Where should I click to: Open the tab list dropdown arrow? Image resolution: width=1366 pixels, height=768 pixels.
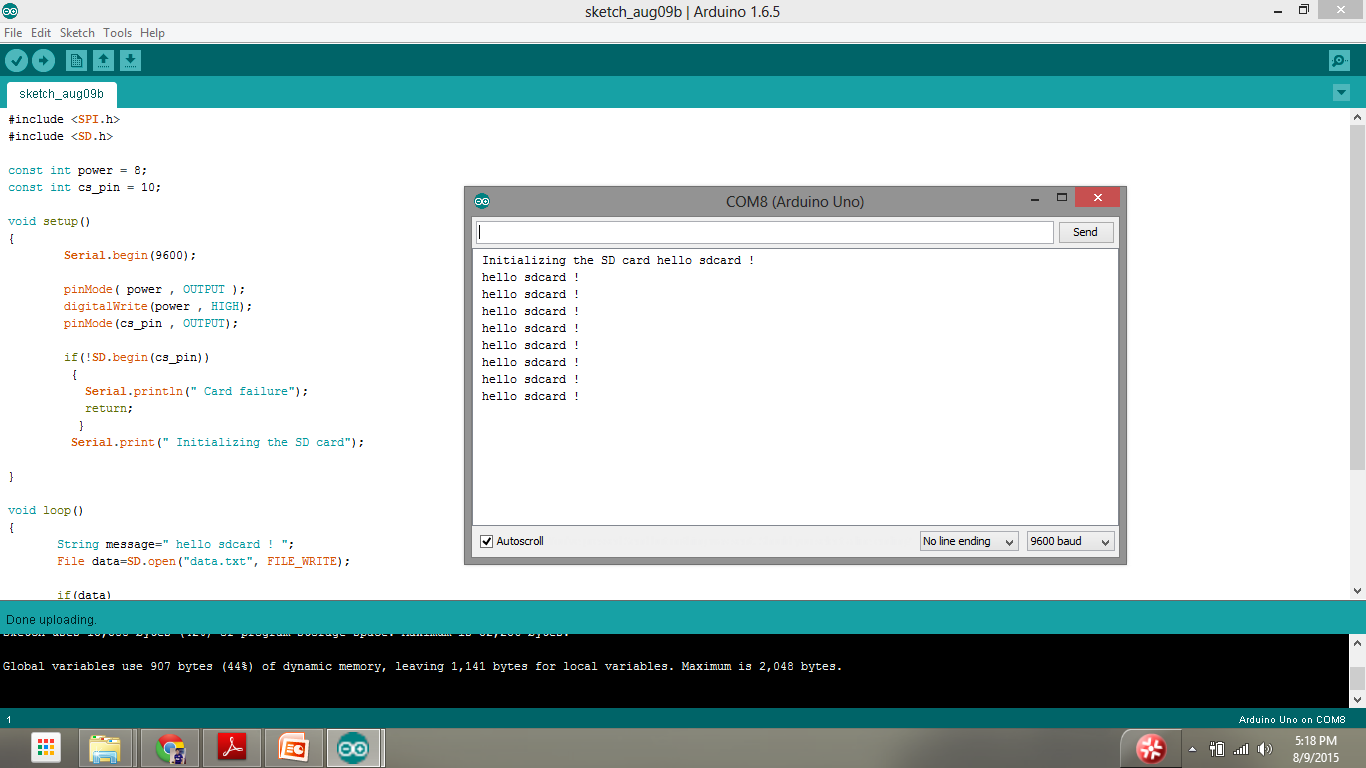tap(1340, 91)
